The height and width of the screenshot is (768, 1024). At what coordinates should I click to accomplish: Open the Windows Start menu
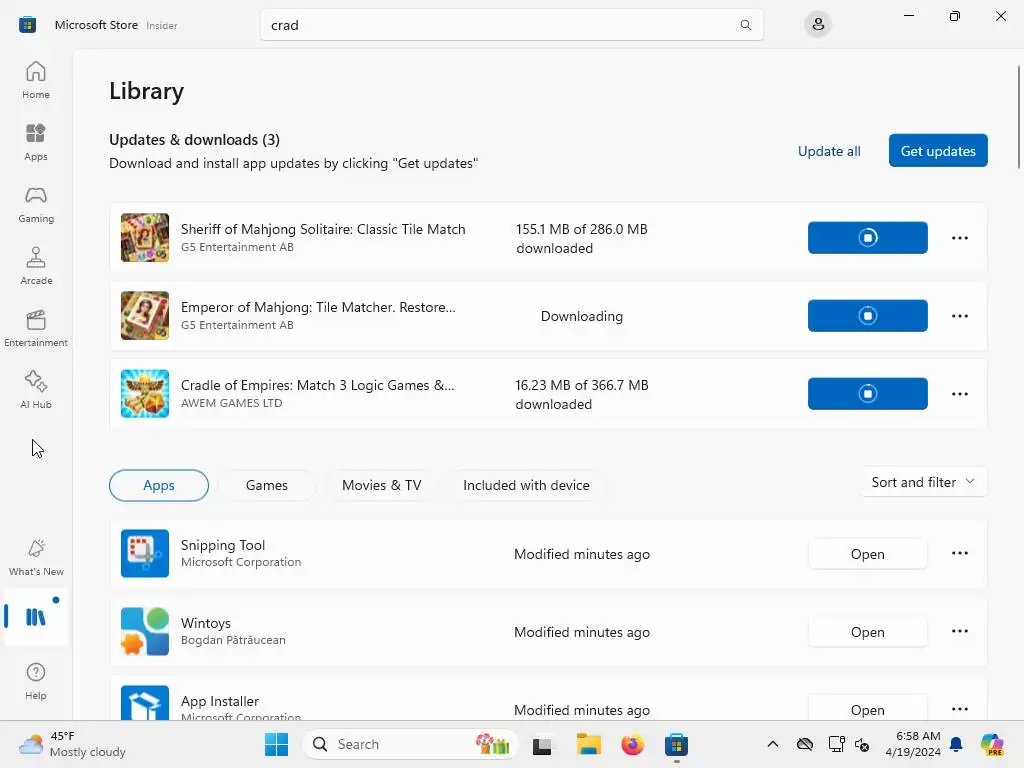coord(276,744)
